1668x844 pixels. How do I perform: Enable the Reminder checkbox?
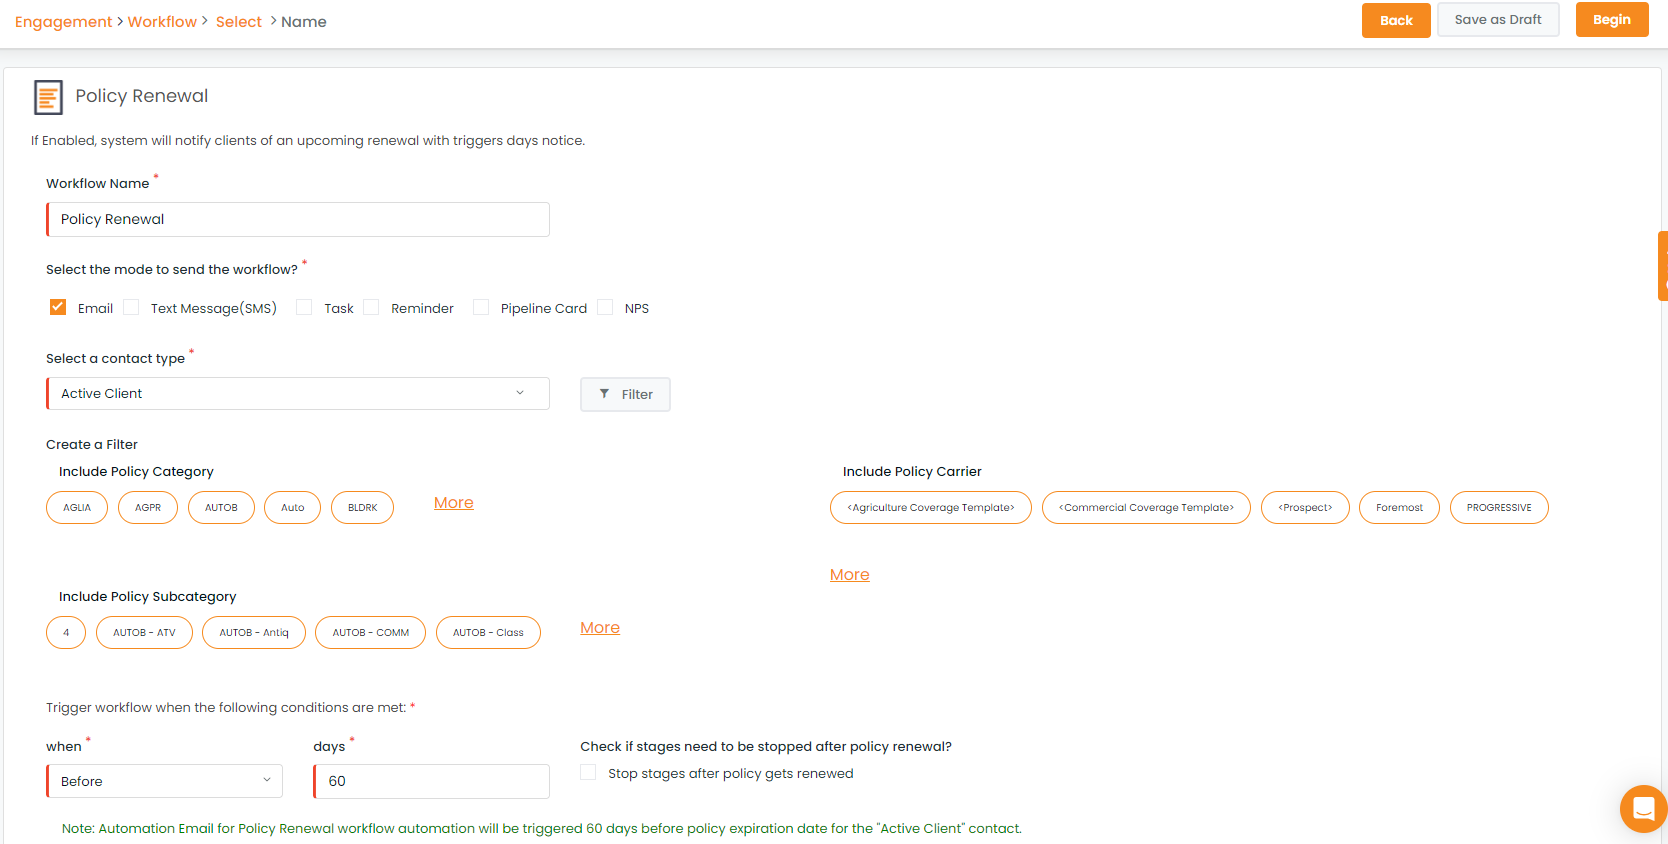[x=371, y=307]
